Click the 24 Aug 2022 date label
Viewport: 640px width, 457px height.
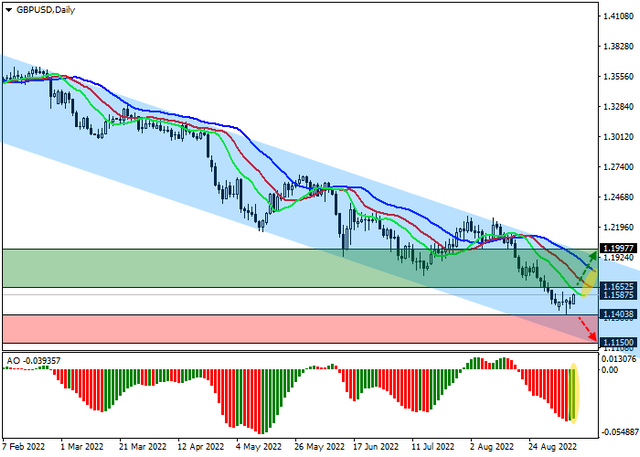(x=553, y=447)
